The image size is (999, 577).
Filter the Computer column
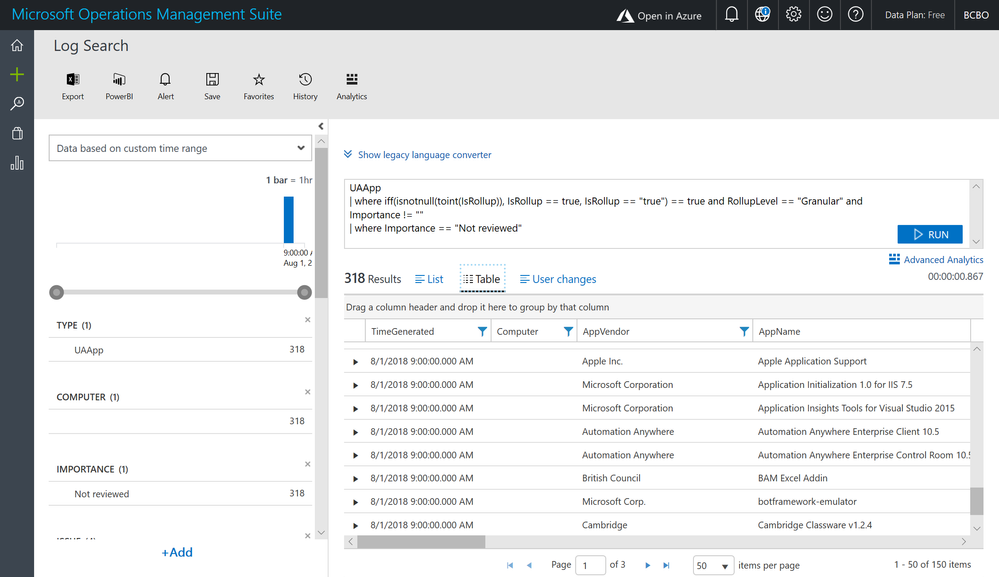pos(568,331)
